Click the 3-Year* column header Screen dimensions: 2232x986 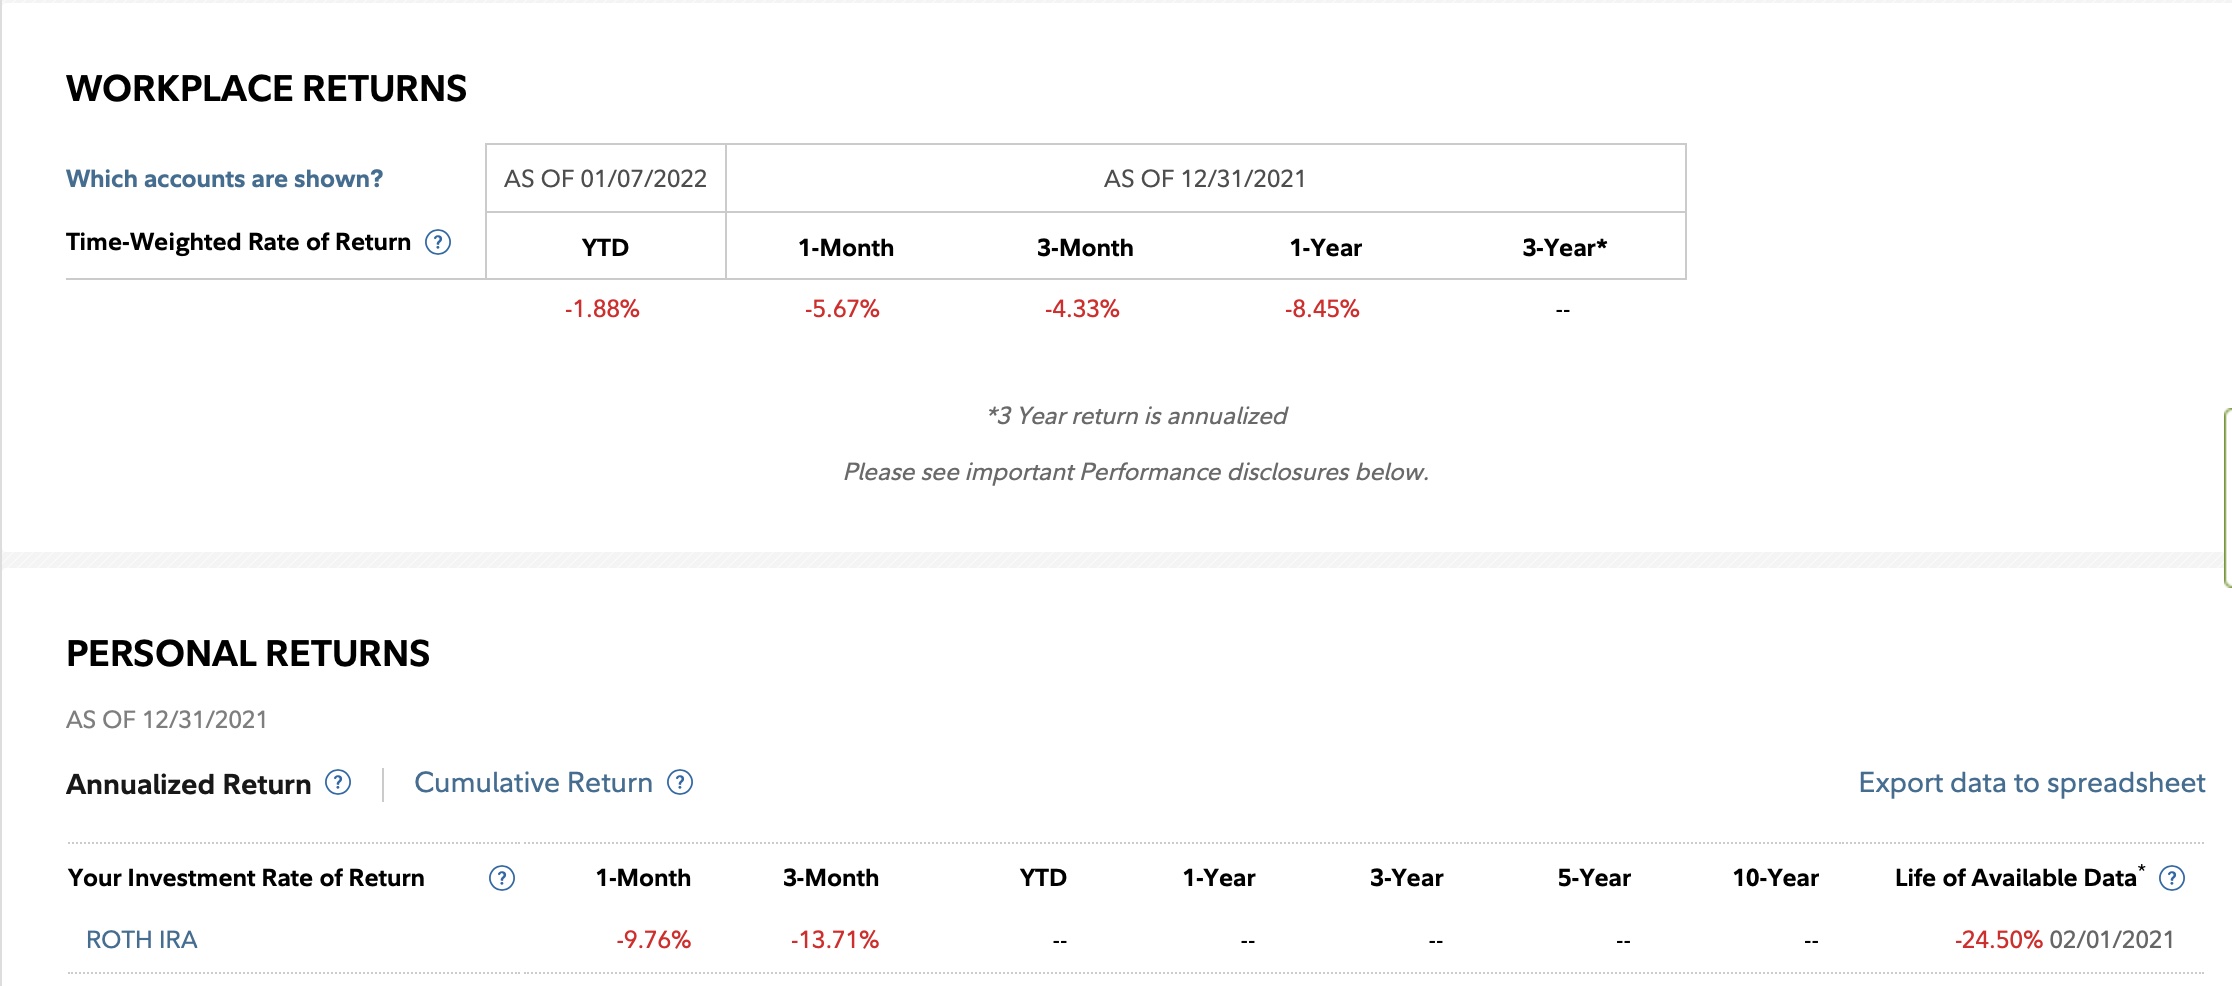pos(1564,248)
